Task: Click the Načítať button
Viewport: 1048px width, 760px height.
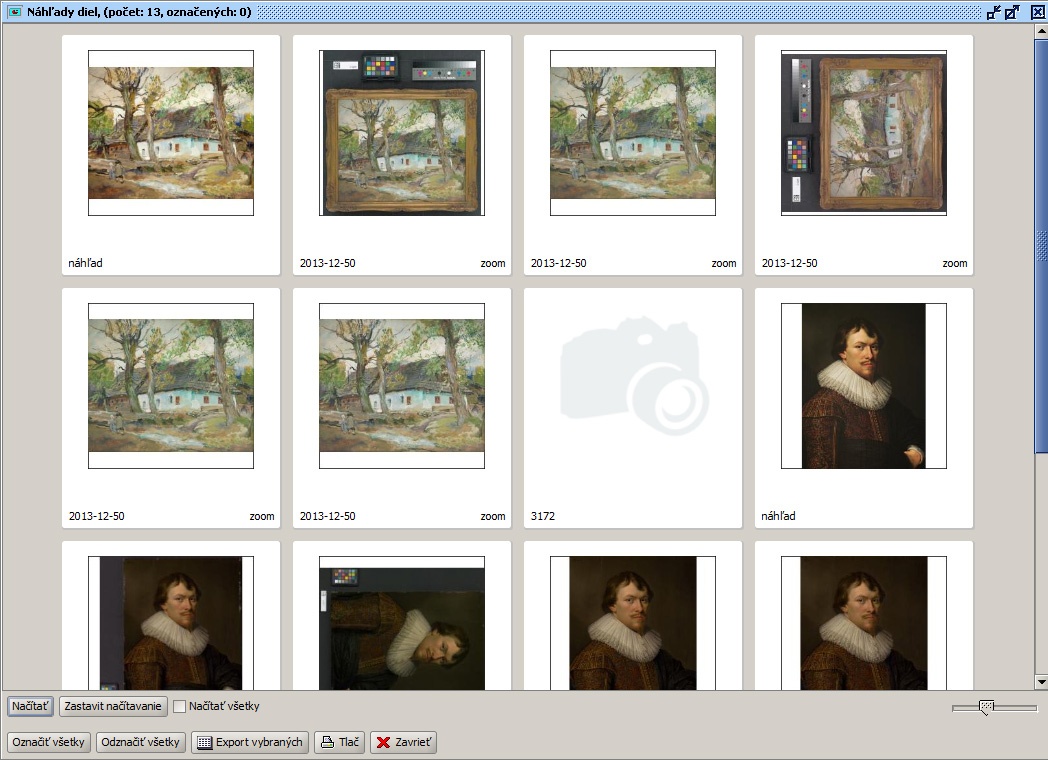Action: tap(30, 706)
